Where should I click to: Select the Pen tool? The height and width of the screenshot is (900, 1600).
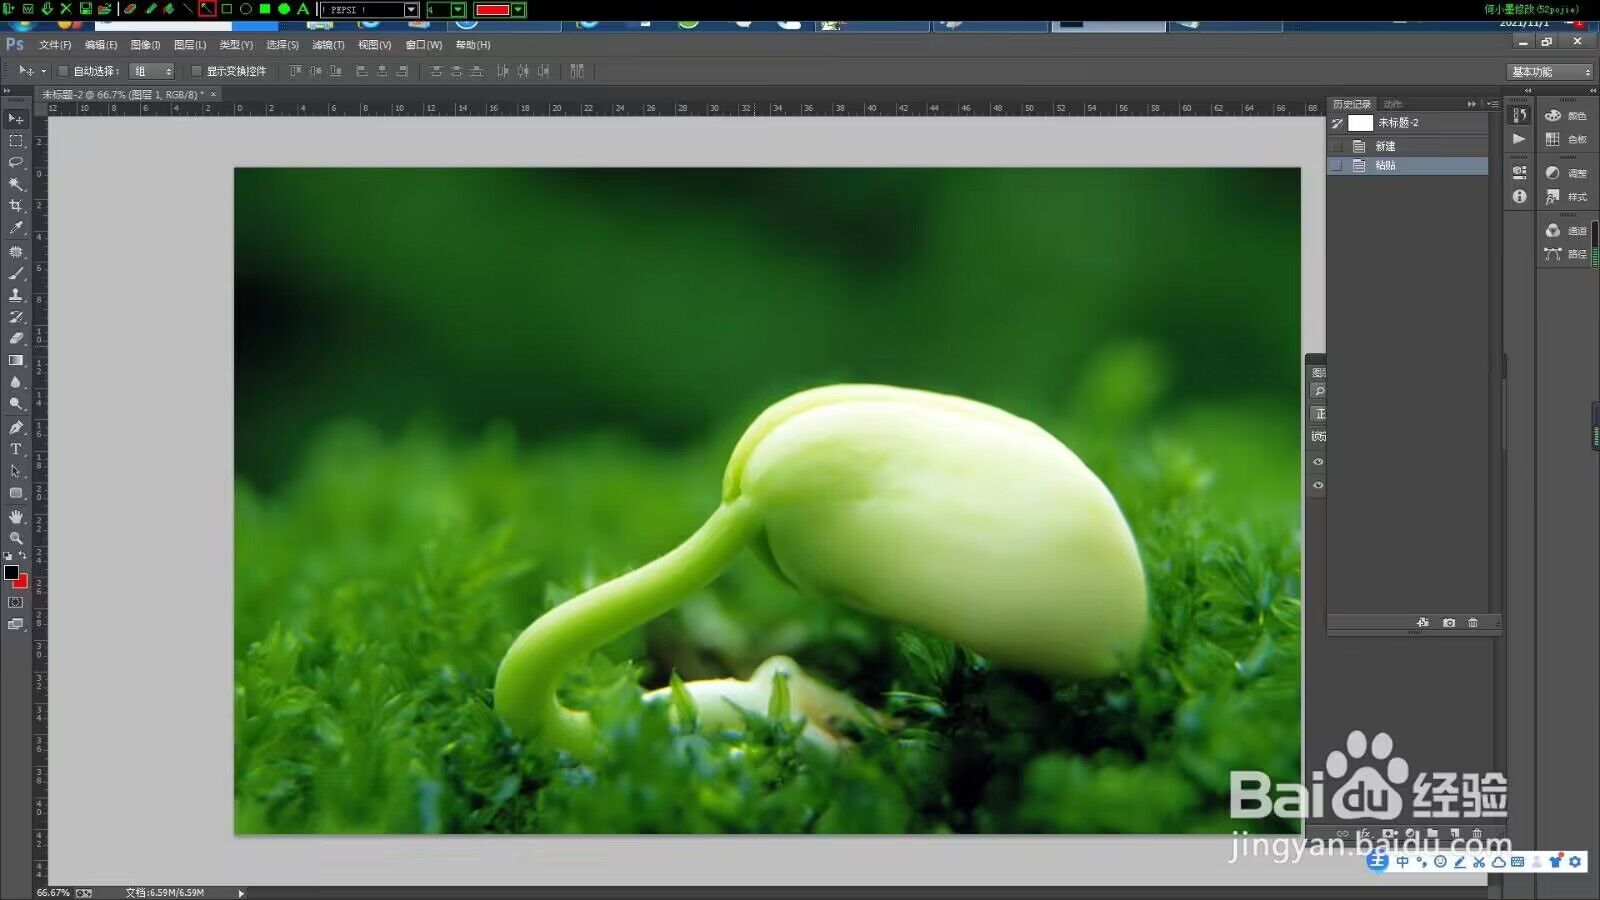pyautogui.click(x=16, y=427)
